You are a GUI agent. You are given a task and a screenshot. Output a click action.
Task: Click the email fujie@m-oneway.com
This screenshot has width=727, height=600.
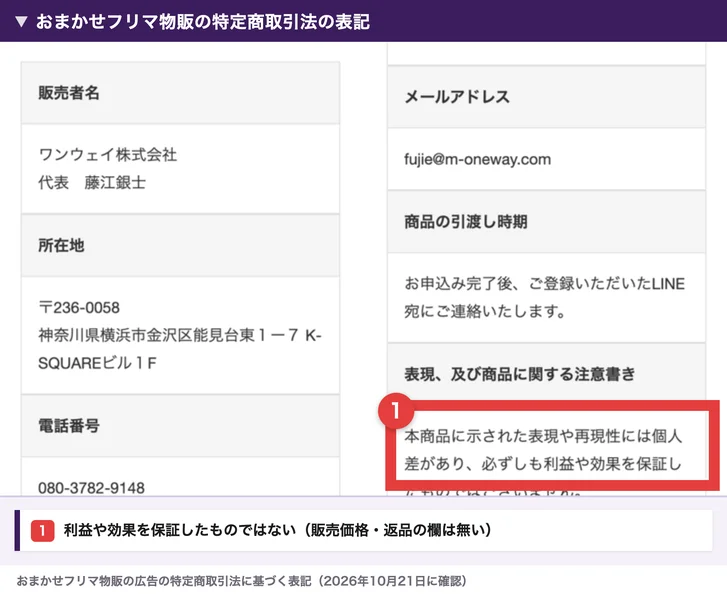tap(478, 159)
